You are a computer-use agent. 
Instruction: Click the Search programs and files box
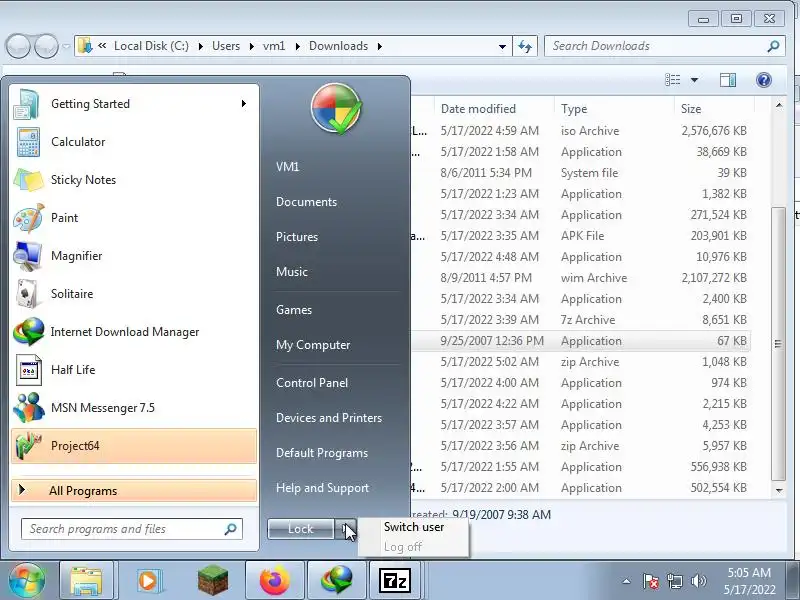pos(132,529)
